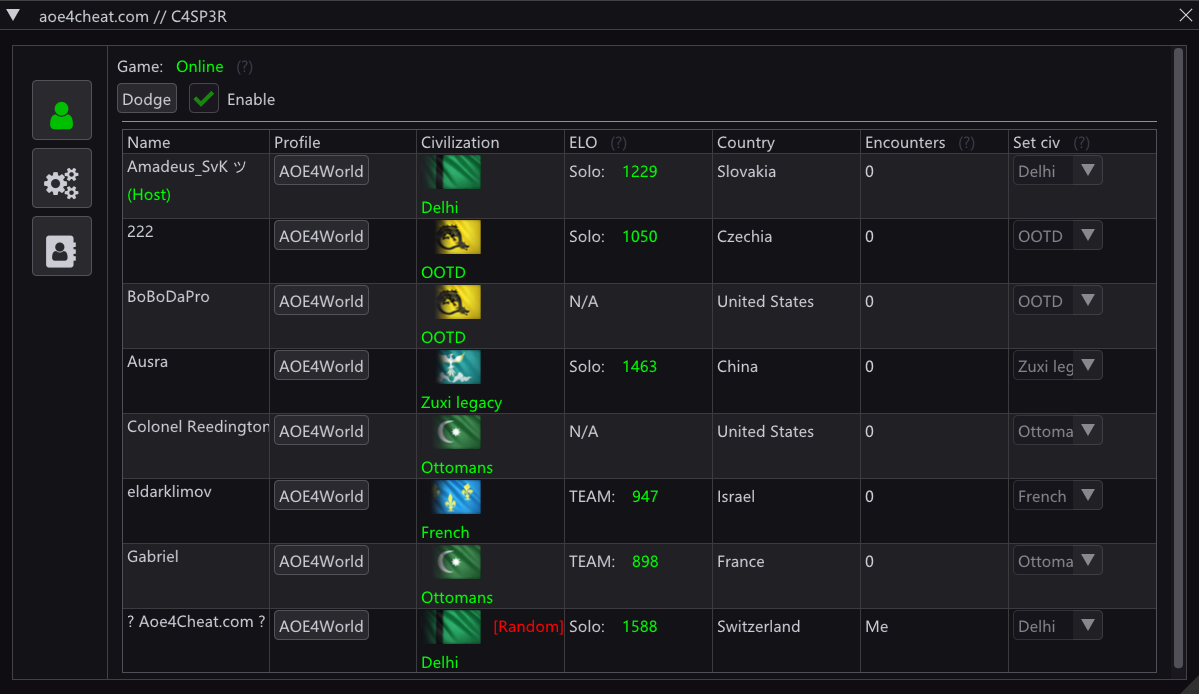Image resolution: width=1199 pixels, height=694 pixels.
Task: Open the contact book tab in sidebar
Action: (62, 246)
